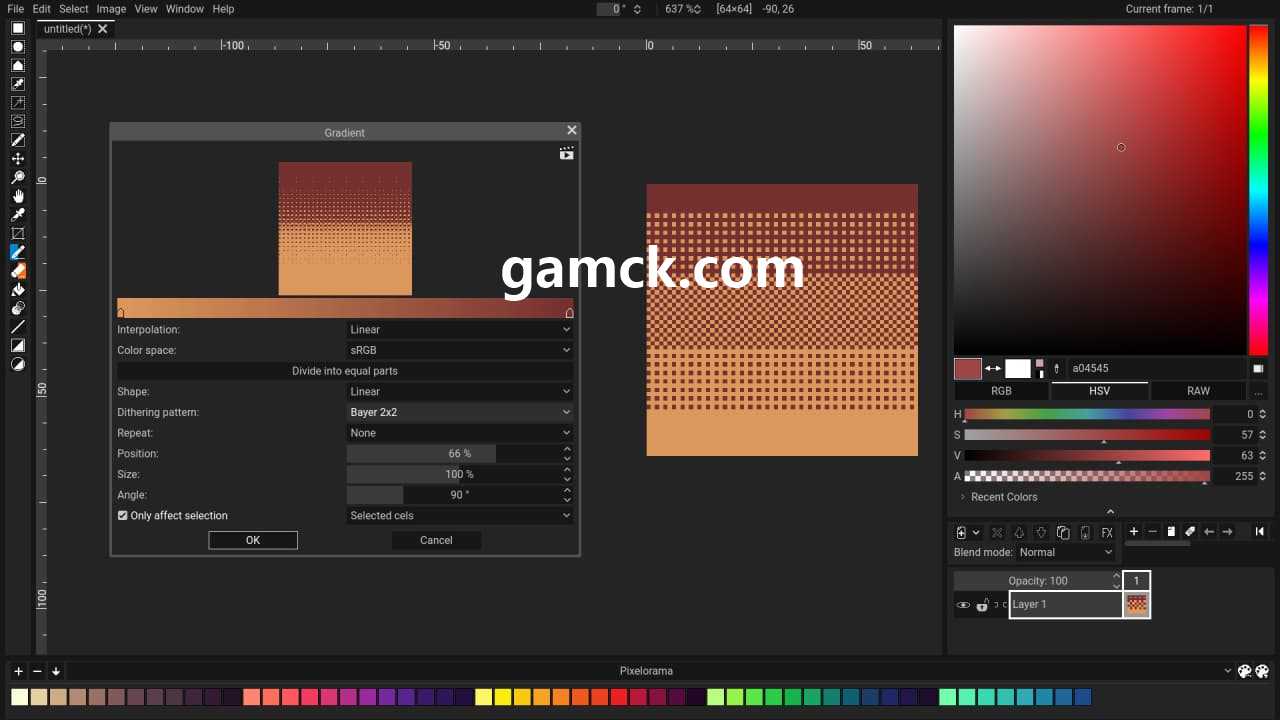The image size is (1280, 720).
Task: Select the Eraser tool
Action: coord(17,271)
